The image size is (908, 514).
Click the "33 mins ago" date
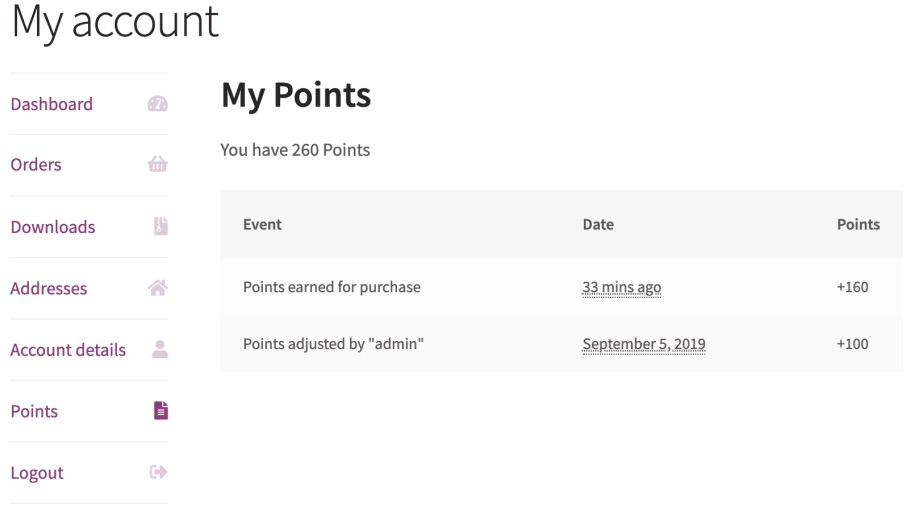point(621,287)
